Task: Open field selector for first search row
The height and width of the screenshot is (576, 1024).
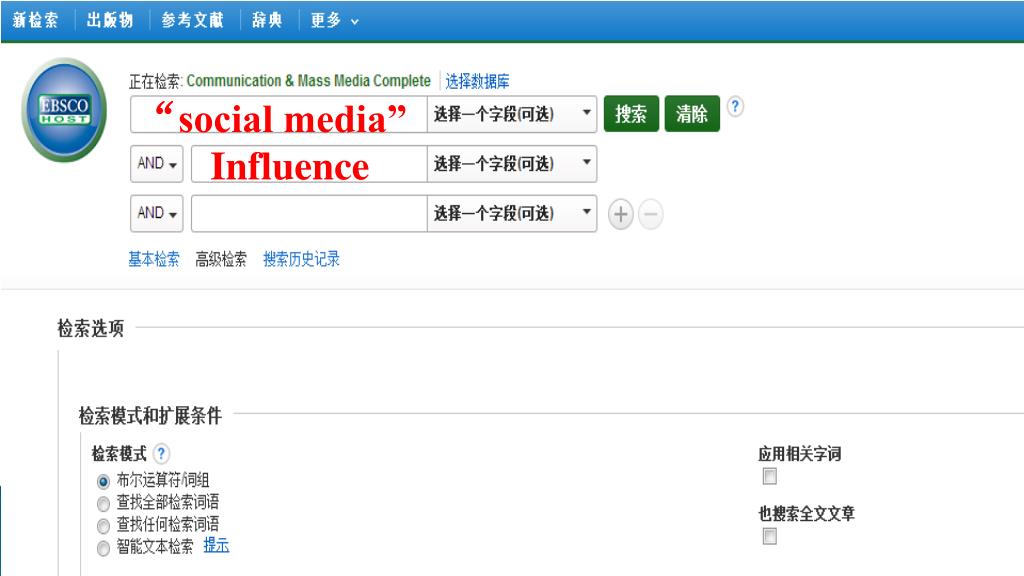Action: pos(512,114)
